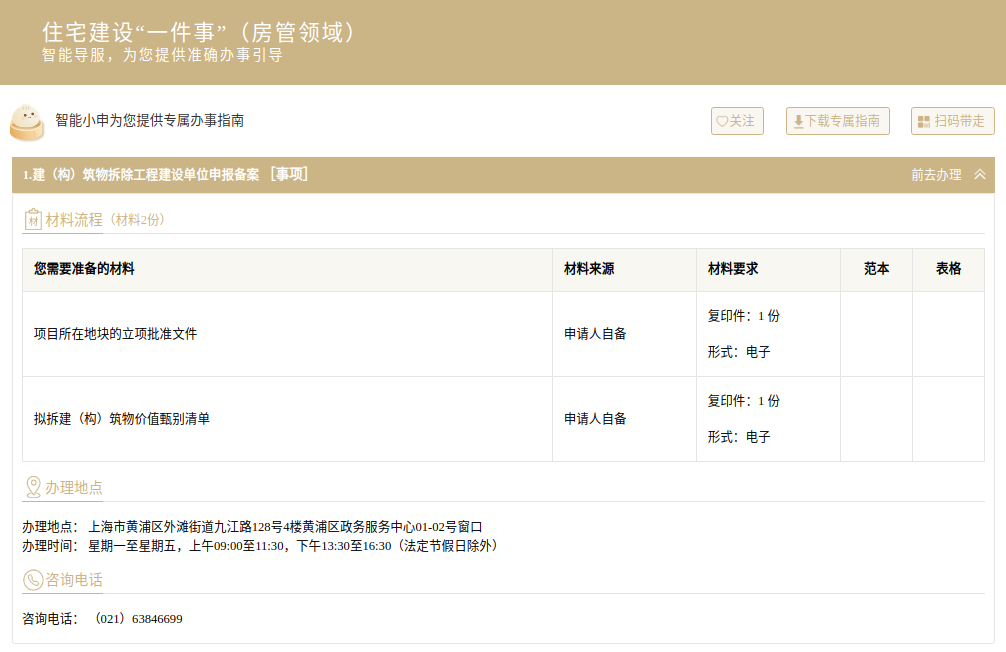This screenshot has height=652, width=1006.
Task: Click the heart 关注 button
Action: point(737,121)
